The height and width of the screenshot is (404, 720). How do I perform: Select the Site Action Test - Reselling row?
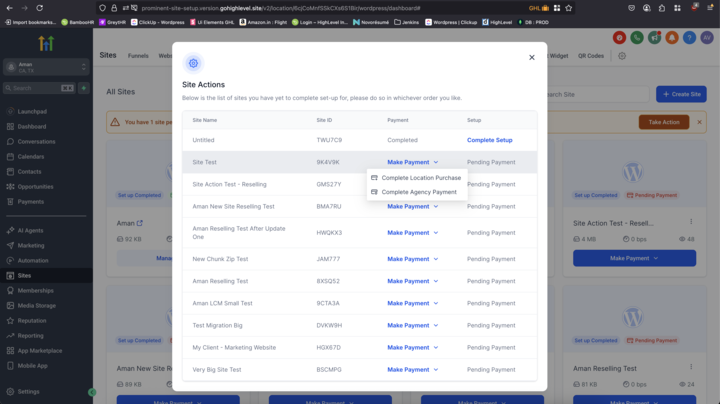(360, 185)
